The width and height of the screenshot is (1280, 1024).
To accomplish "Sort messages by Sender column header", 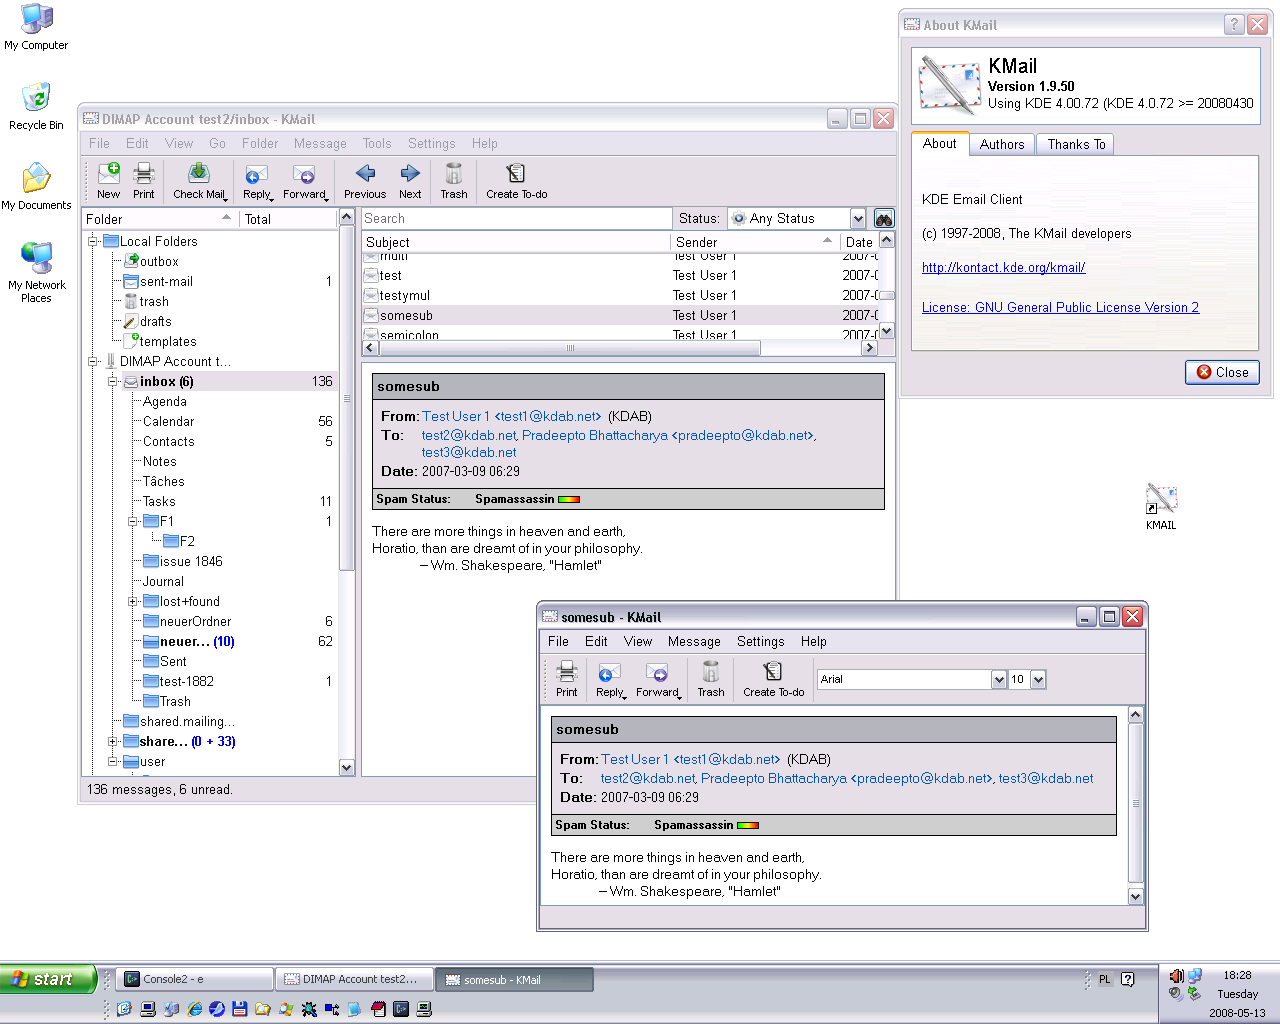I will [755, 242].
